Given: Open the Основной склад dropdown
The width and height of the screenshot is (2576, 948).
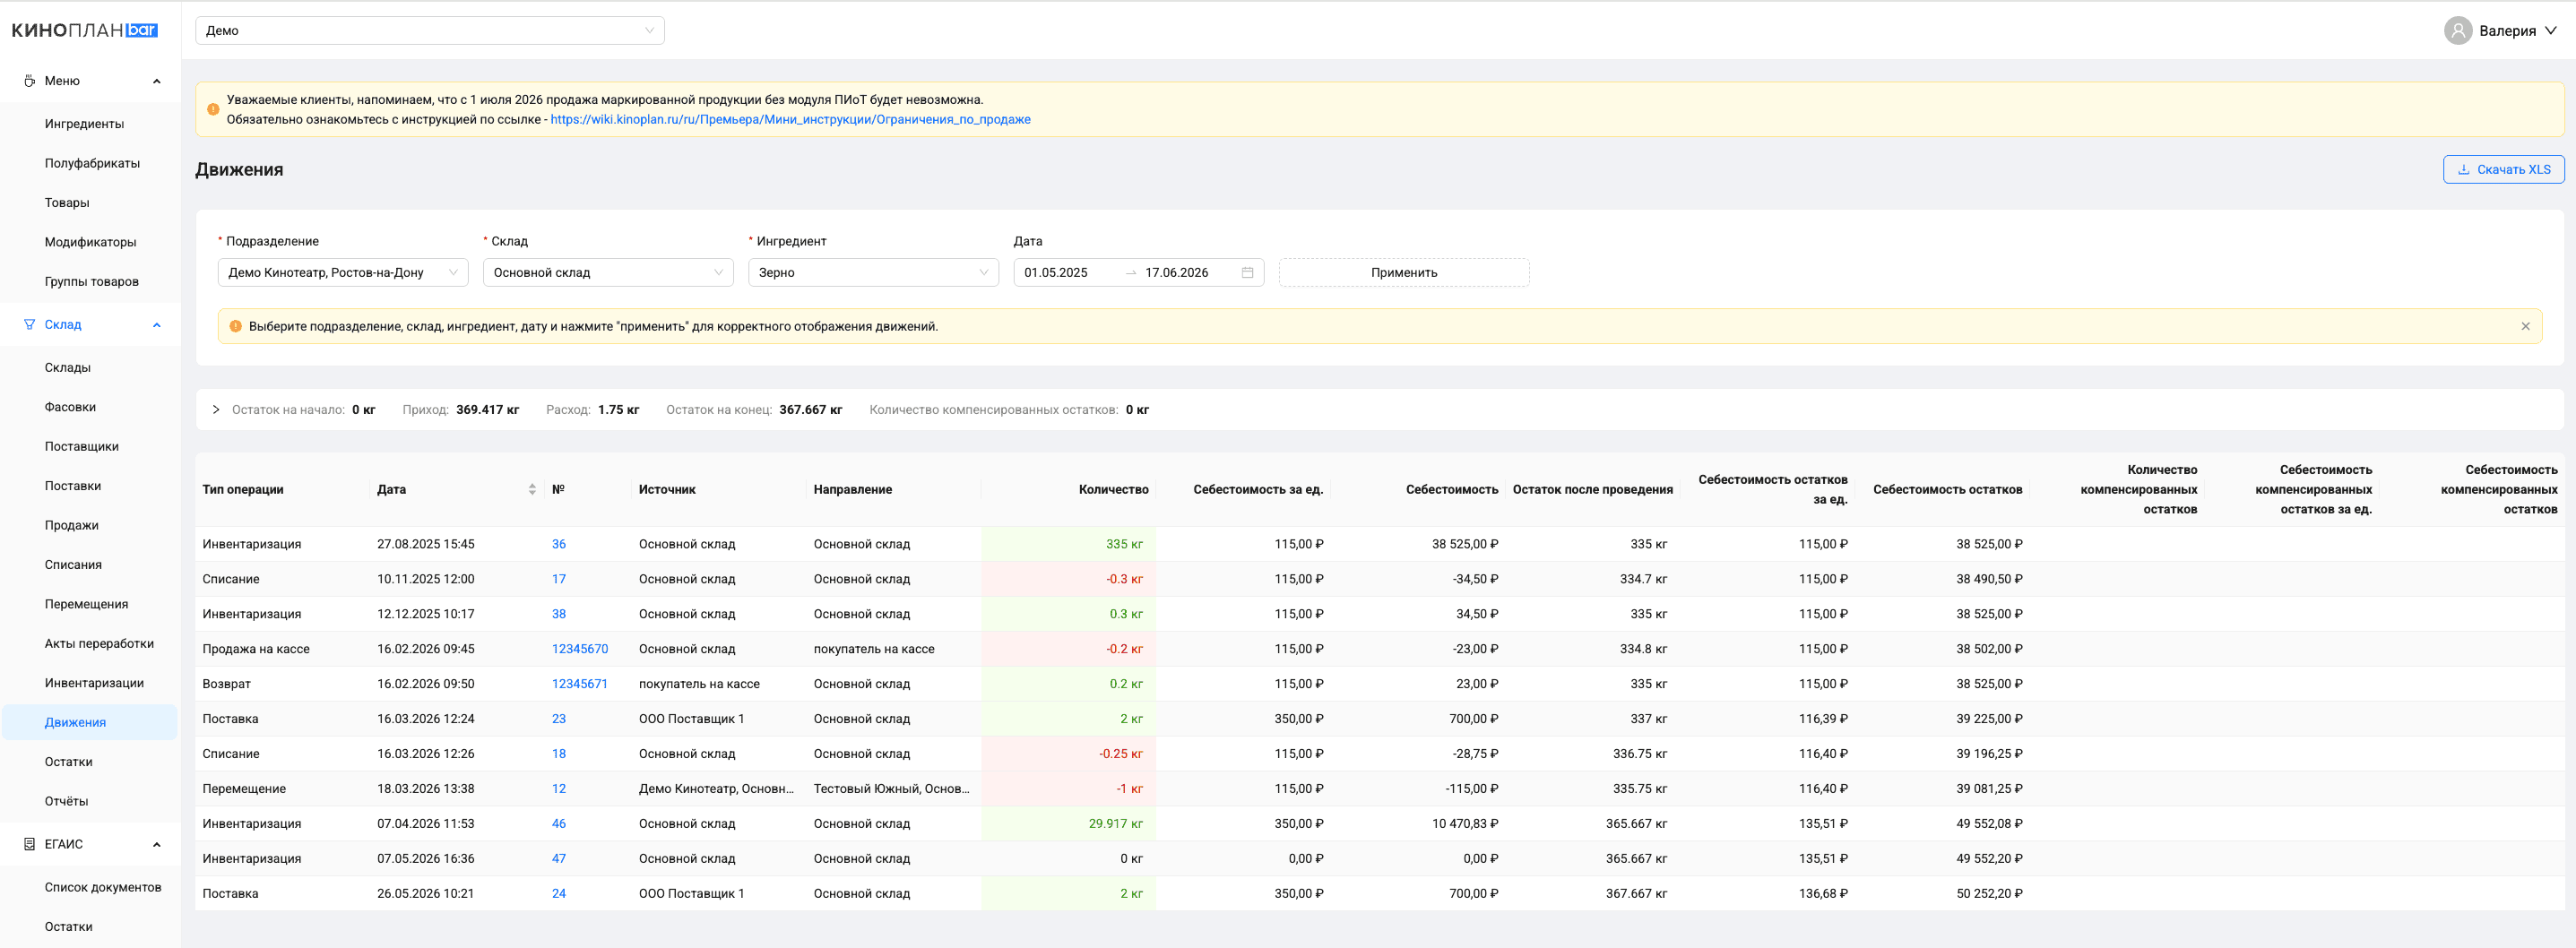Looking at the screenshot, I should [608, 272].
